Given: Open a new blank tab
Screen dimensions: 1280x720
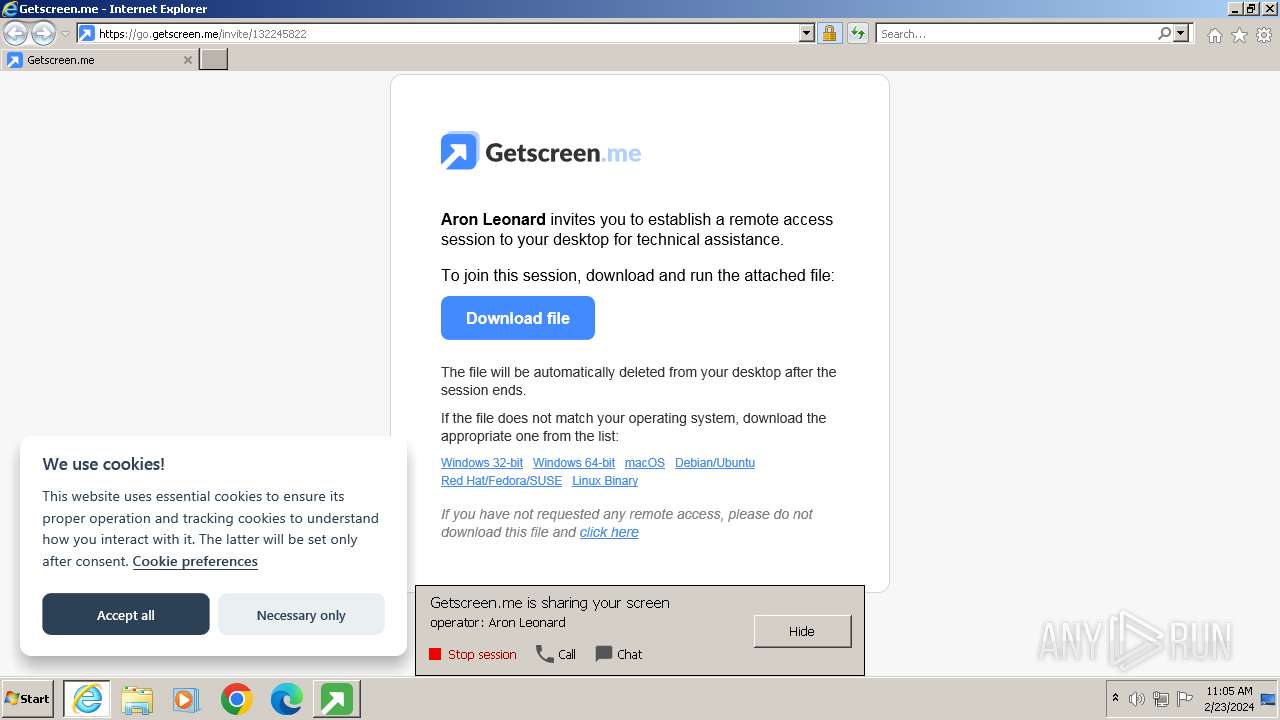Looking at the screenshot, I should pyautogui.click(x=214, y=60).
